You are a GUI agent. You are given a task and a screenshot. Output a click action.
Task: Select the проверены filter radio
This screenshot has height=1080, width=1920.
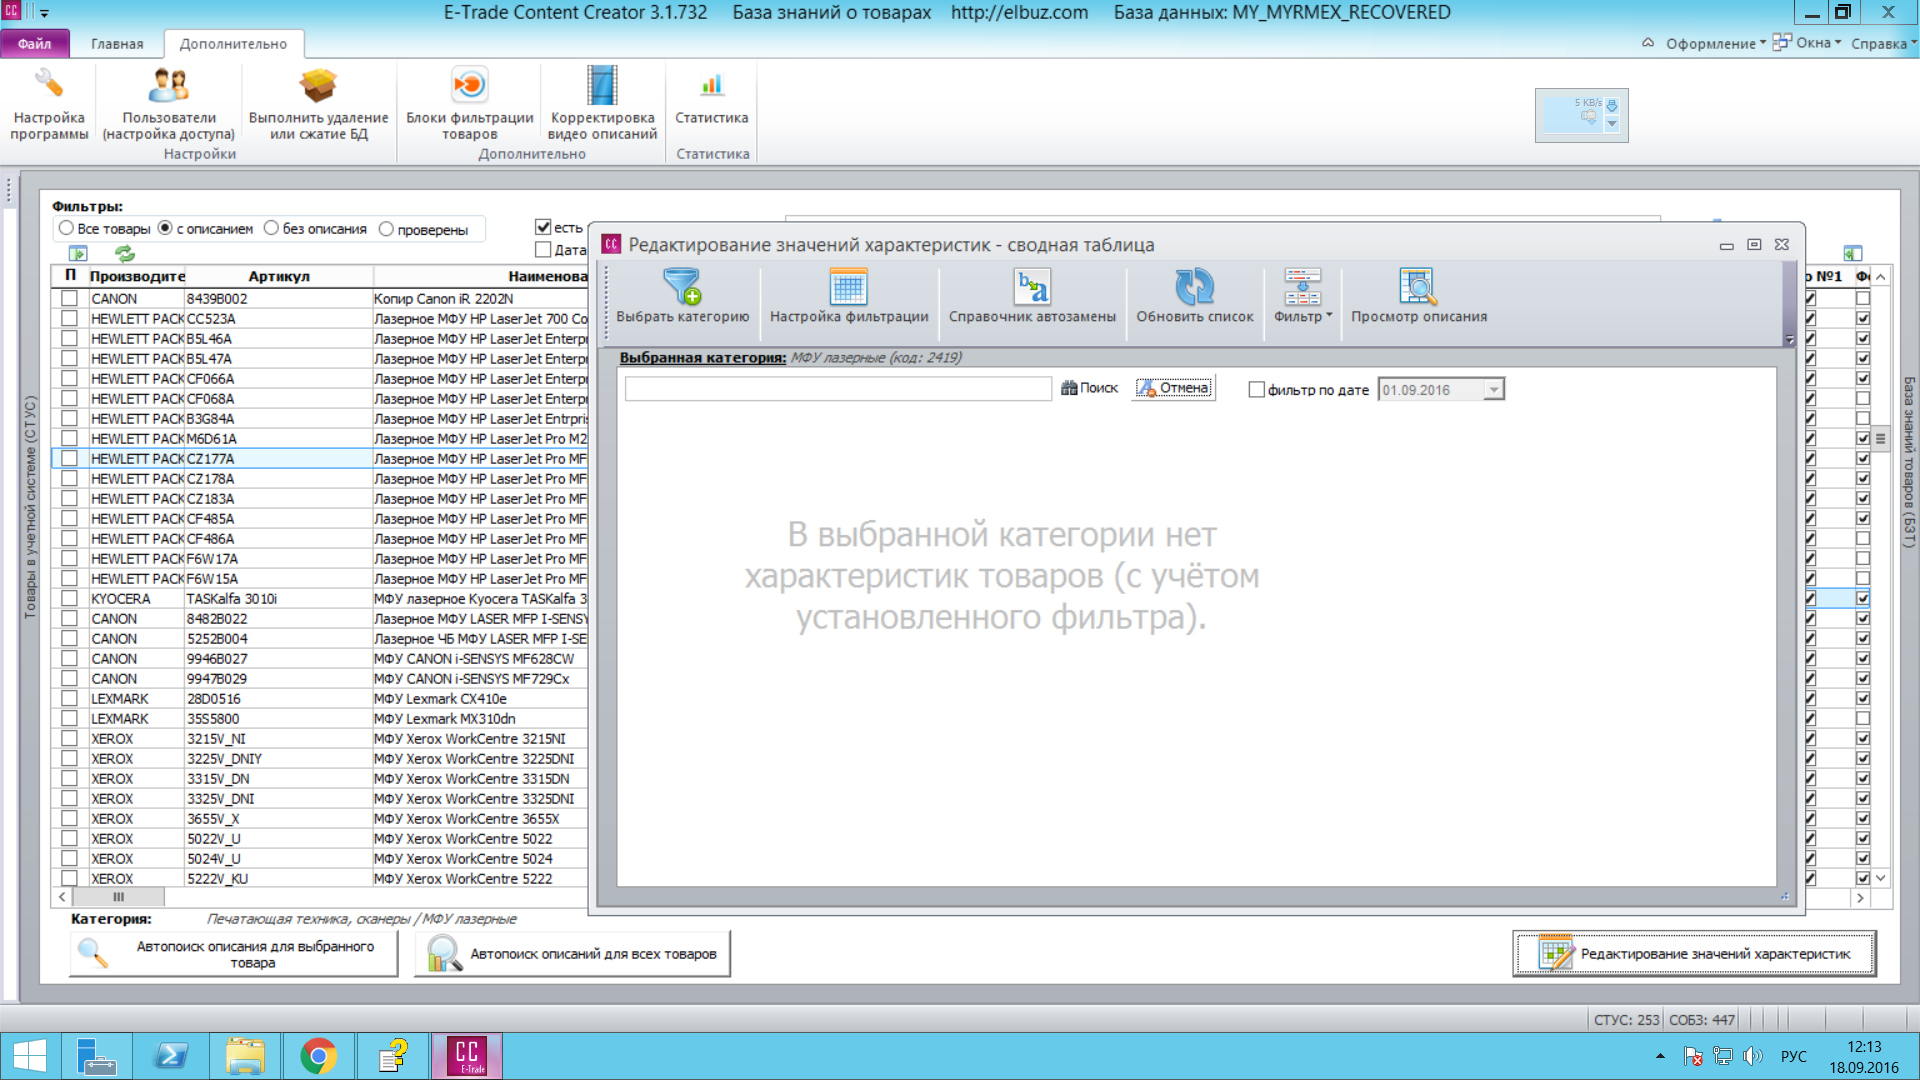click(x=386, y=229)
